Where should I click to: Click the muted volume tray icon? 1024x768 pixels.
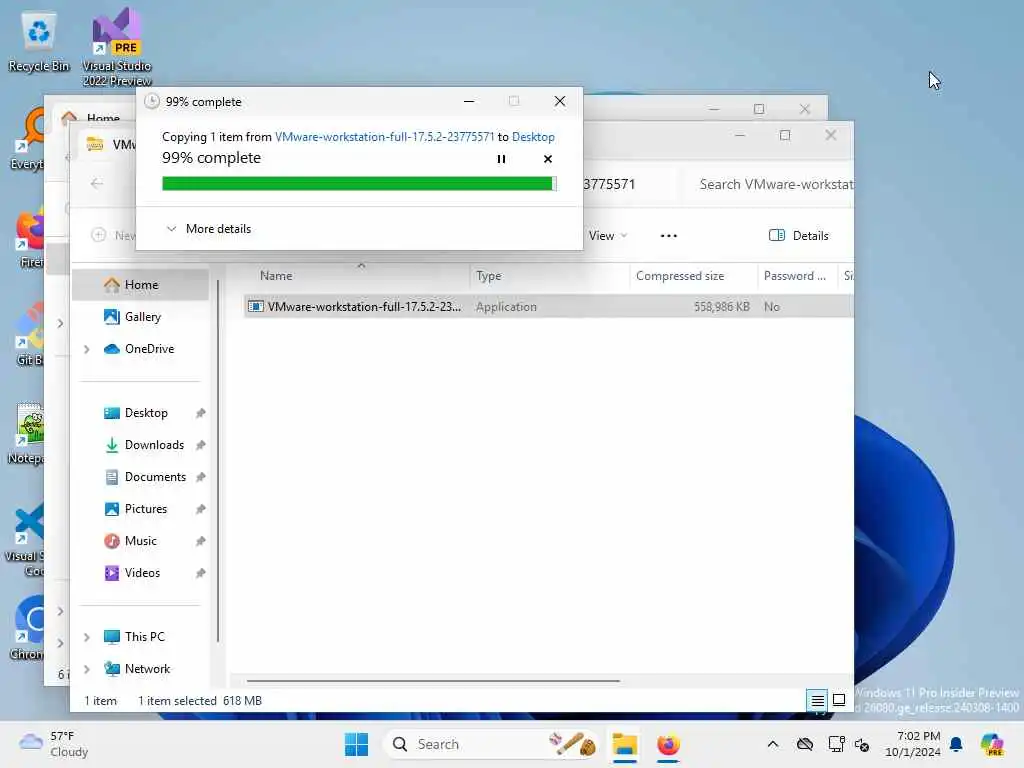pos(863,744)
